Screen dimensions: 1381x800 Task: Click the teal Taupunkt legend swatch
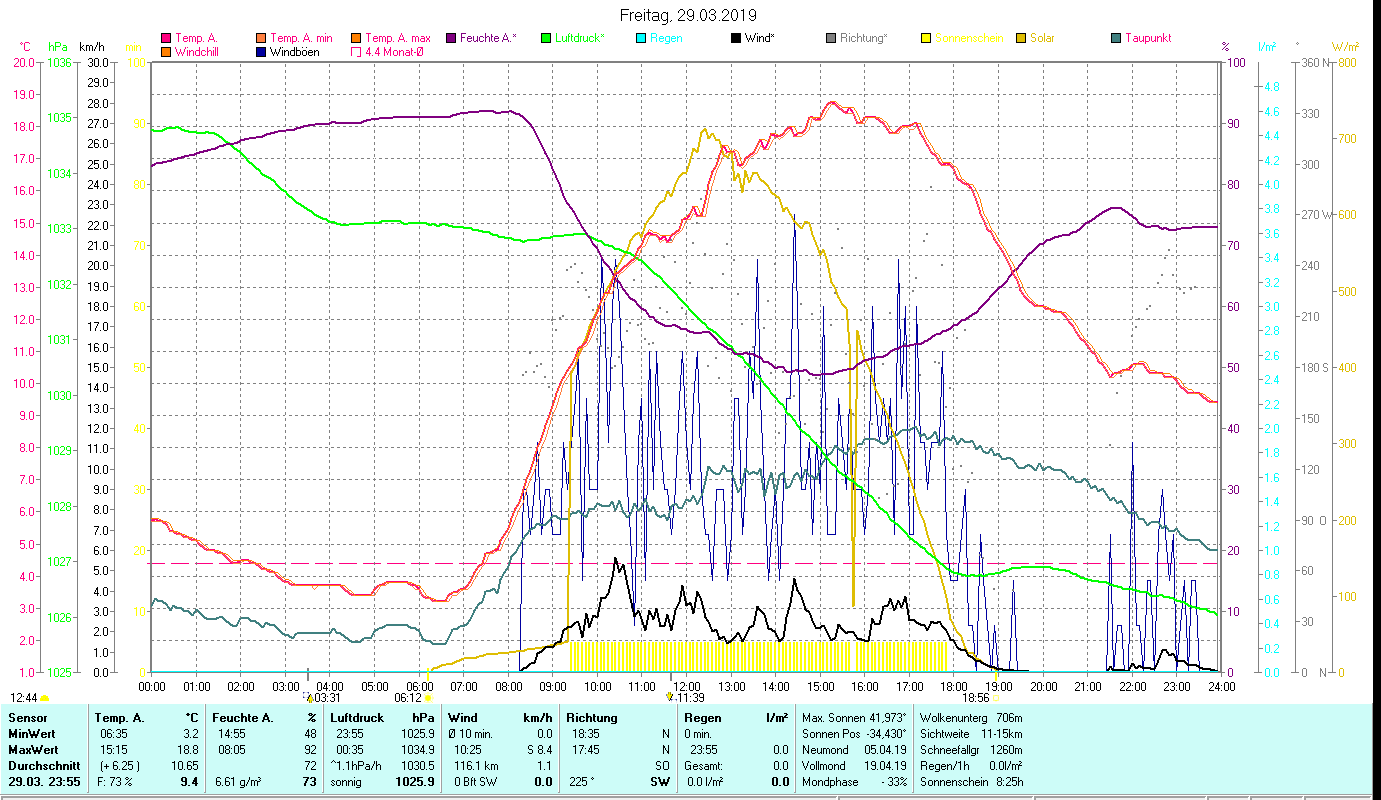[x=1115, y=38]
